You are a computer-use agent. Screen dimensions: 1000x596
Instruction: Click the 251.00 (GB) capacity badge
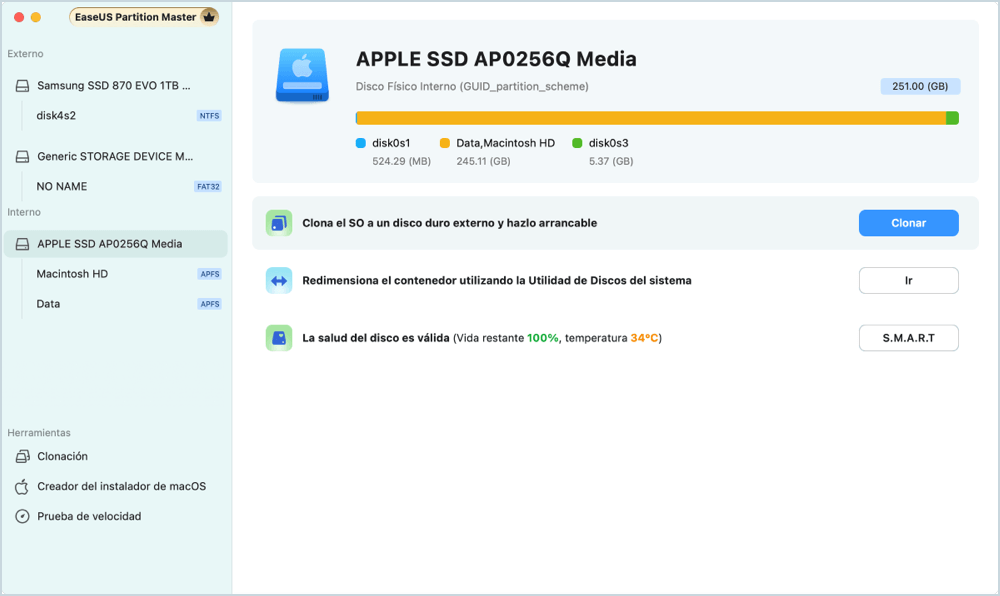[920, 86]
